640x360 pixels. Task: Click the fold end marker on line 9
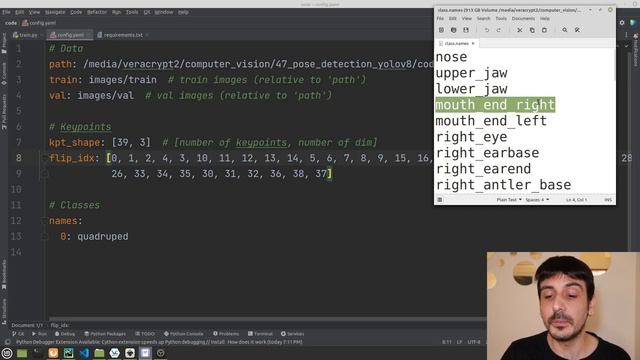tap(44, 174)
